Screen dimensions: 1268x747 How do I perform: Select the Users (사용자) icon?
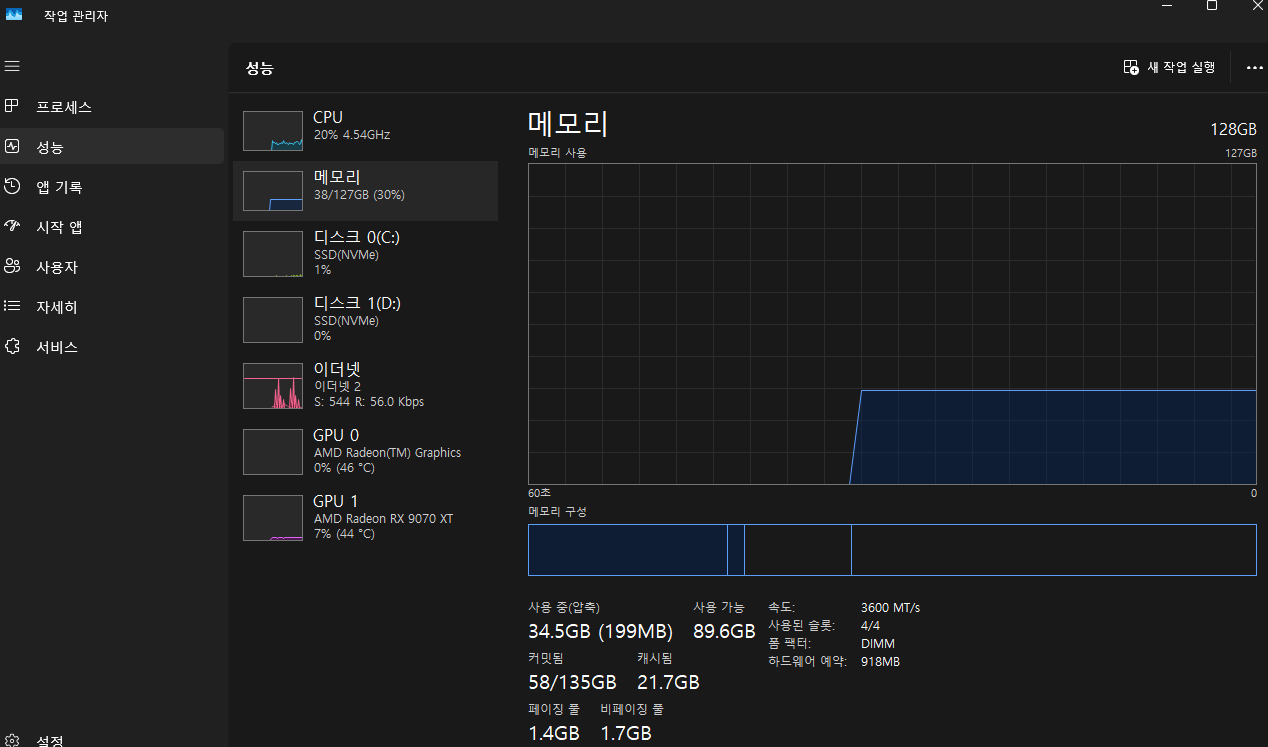pos(12,266)
